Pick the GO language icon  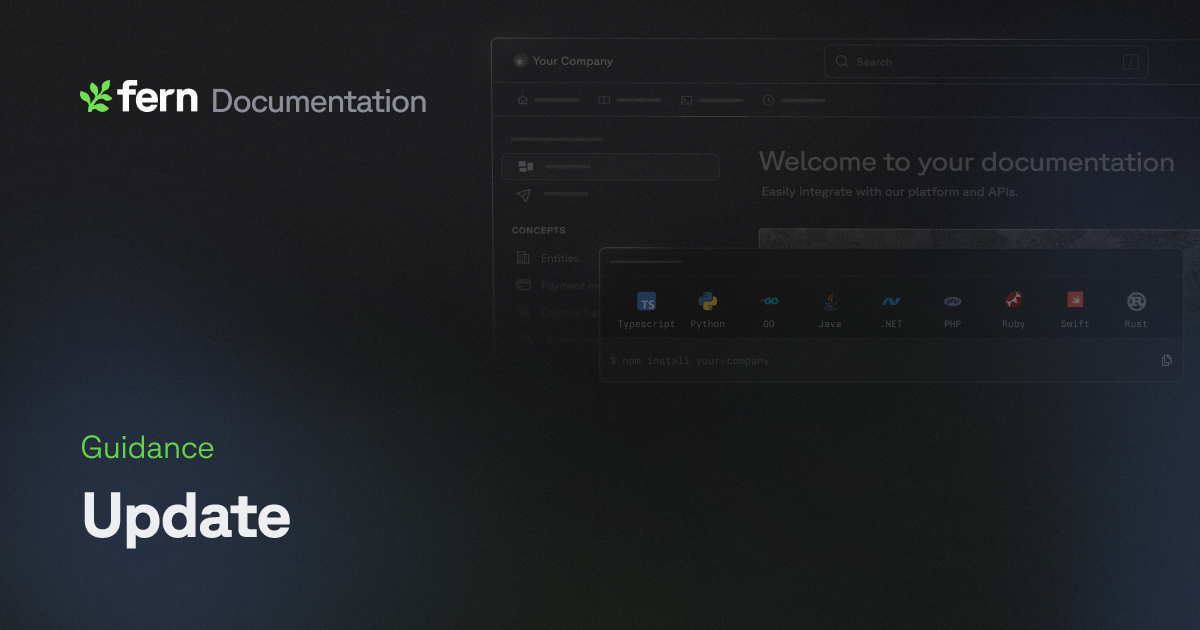[x=769, y=300]
